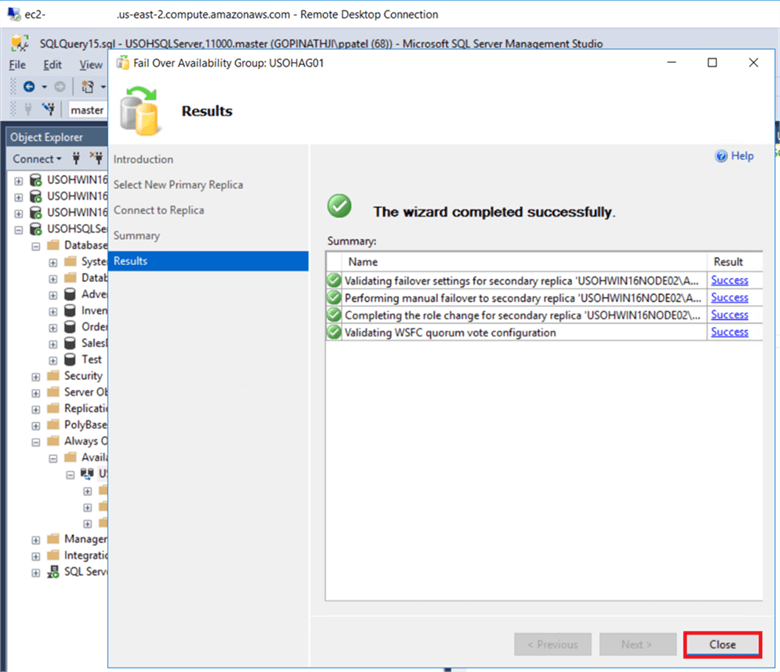The width and height of the screenshot is (780, 672).
Task: Collapse the Databases folder
Action: click(x=36, y=246)
